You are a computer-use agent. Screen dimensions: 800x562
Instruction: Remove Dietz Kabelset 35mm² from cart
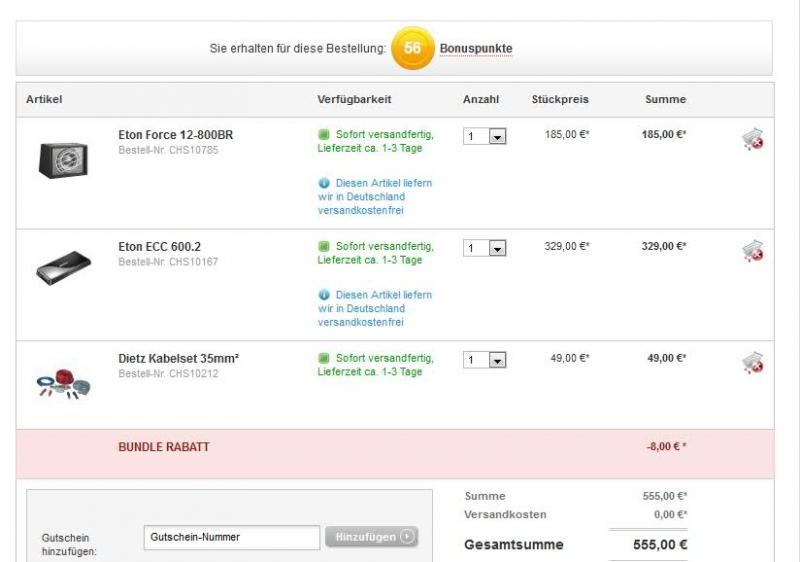pyautogui.click(x=753, y=363)
